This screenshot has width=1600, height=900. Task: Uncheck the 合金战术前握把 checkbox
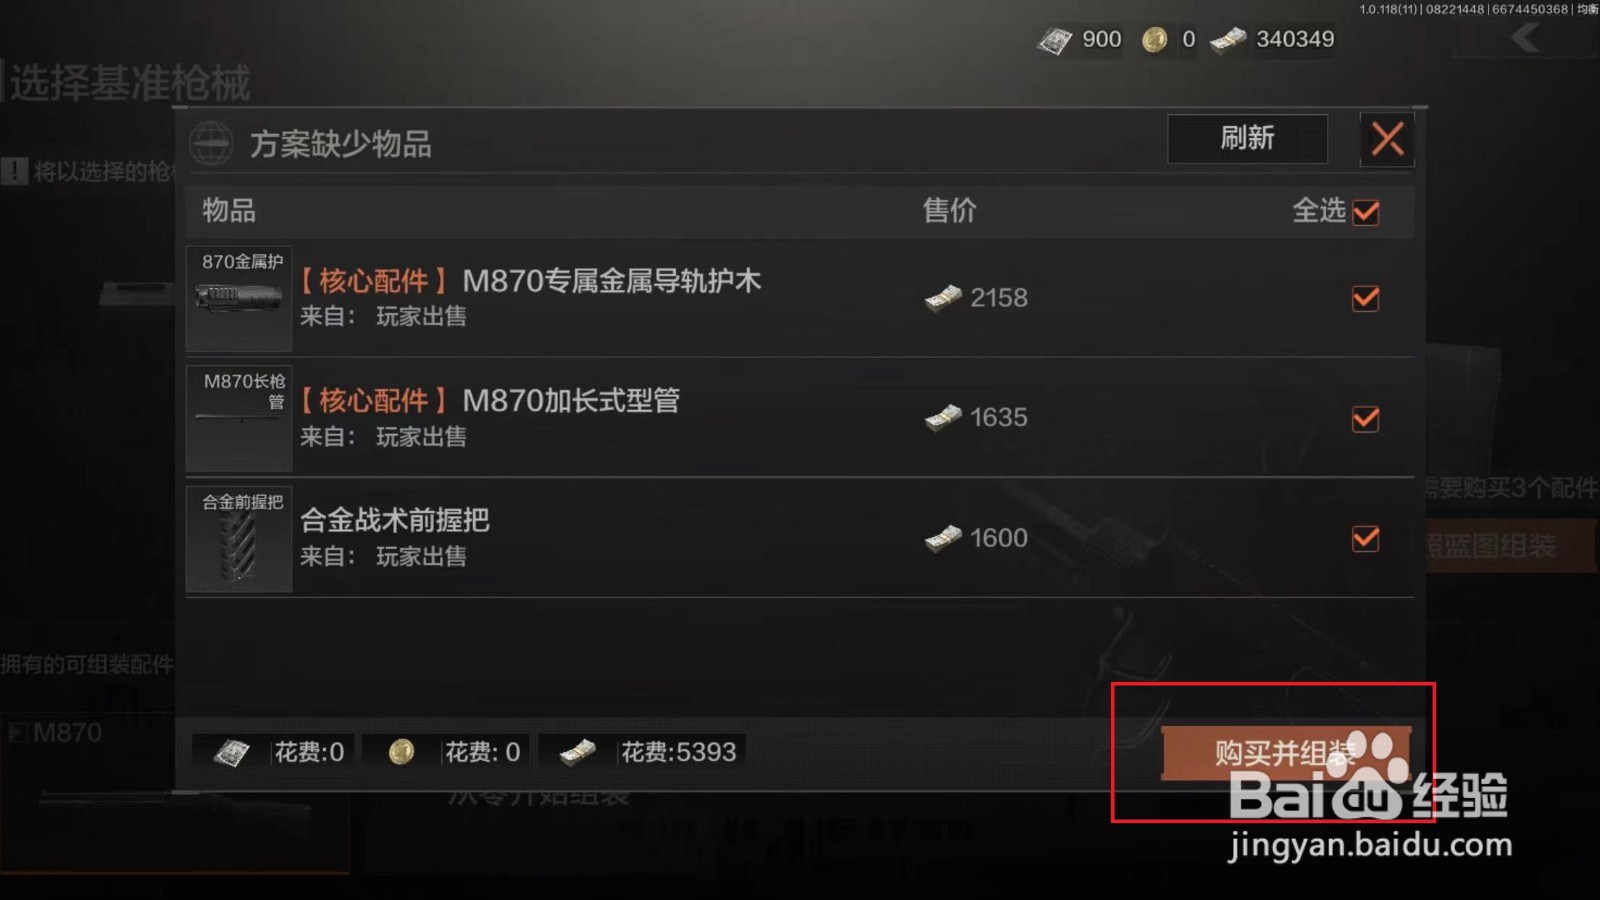click(x=1366, y=538)
